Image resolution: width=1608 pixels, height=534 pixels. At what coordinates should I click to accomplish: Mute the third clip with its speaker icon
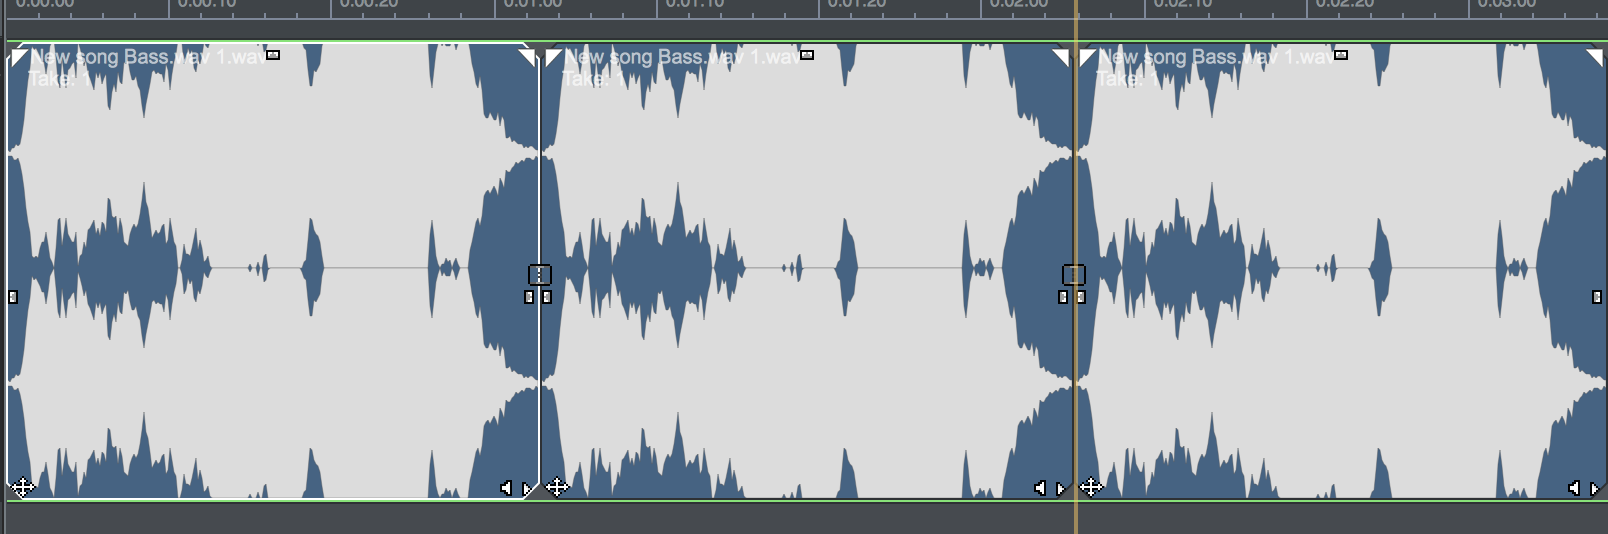coord(1574,488)
